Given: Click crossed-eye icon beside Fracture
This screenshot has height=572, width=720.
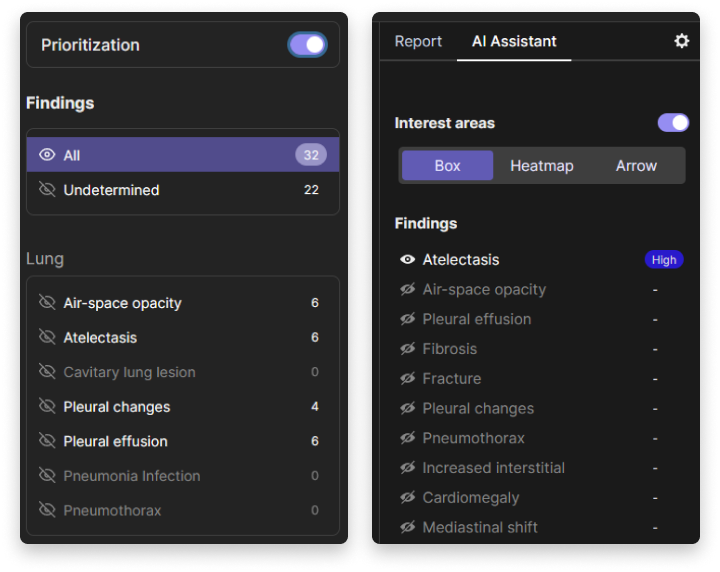Looking at the screenshot, I should tap(407, 379).
